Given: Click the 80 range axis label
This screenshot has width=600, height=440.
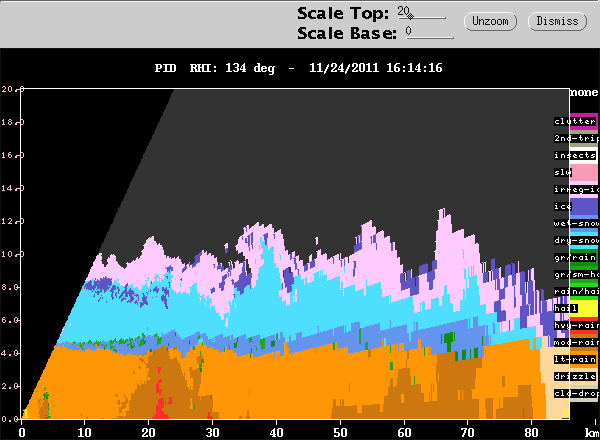Looking at the screenshot, I should (531, 433).
